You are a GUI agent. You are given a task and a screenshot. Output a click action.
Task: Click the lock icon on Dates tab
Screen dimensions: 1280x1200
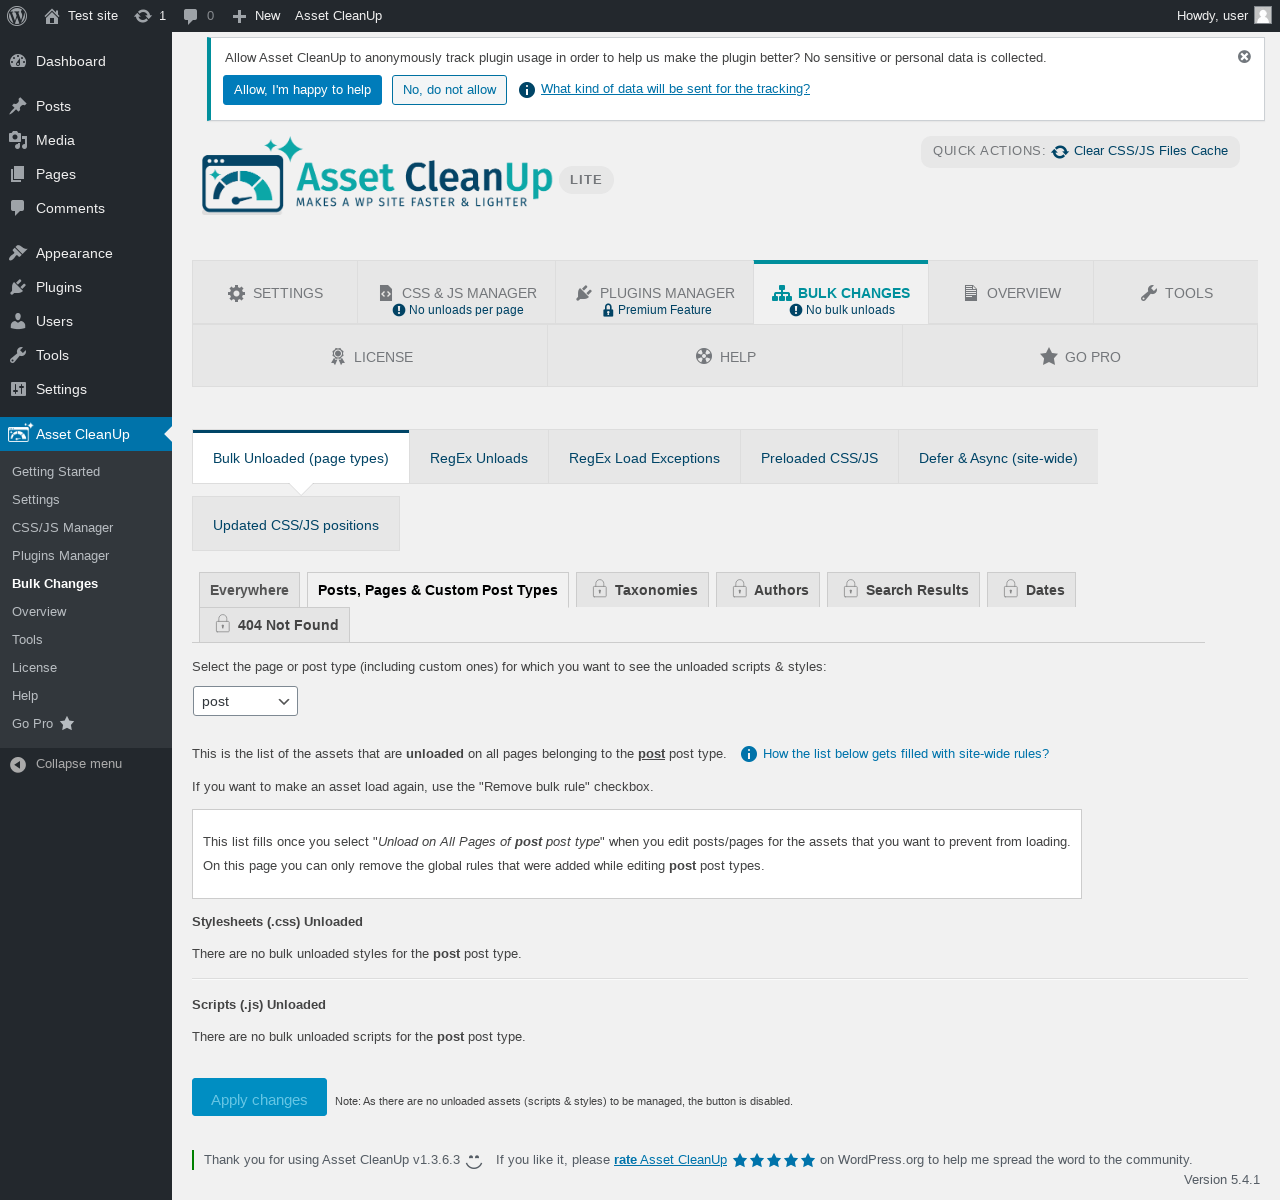click(x=1011, y=589)
